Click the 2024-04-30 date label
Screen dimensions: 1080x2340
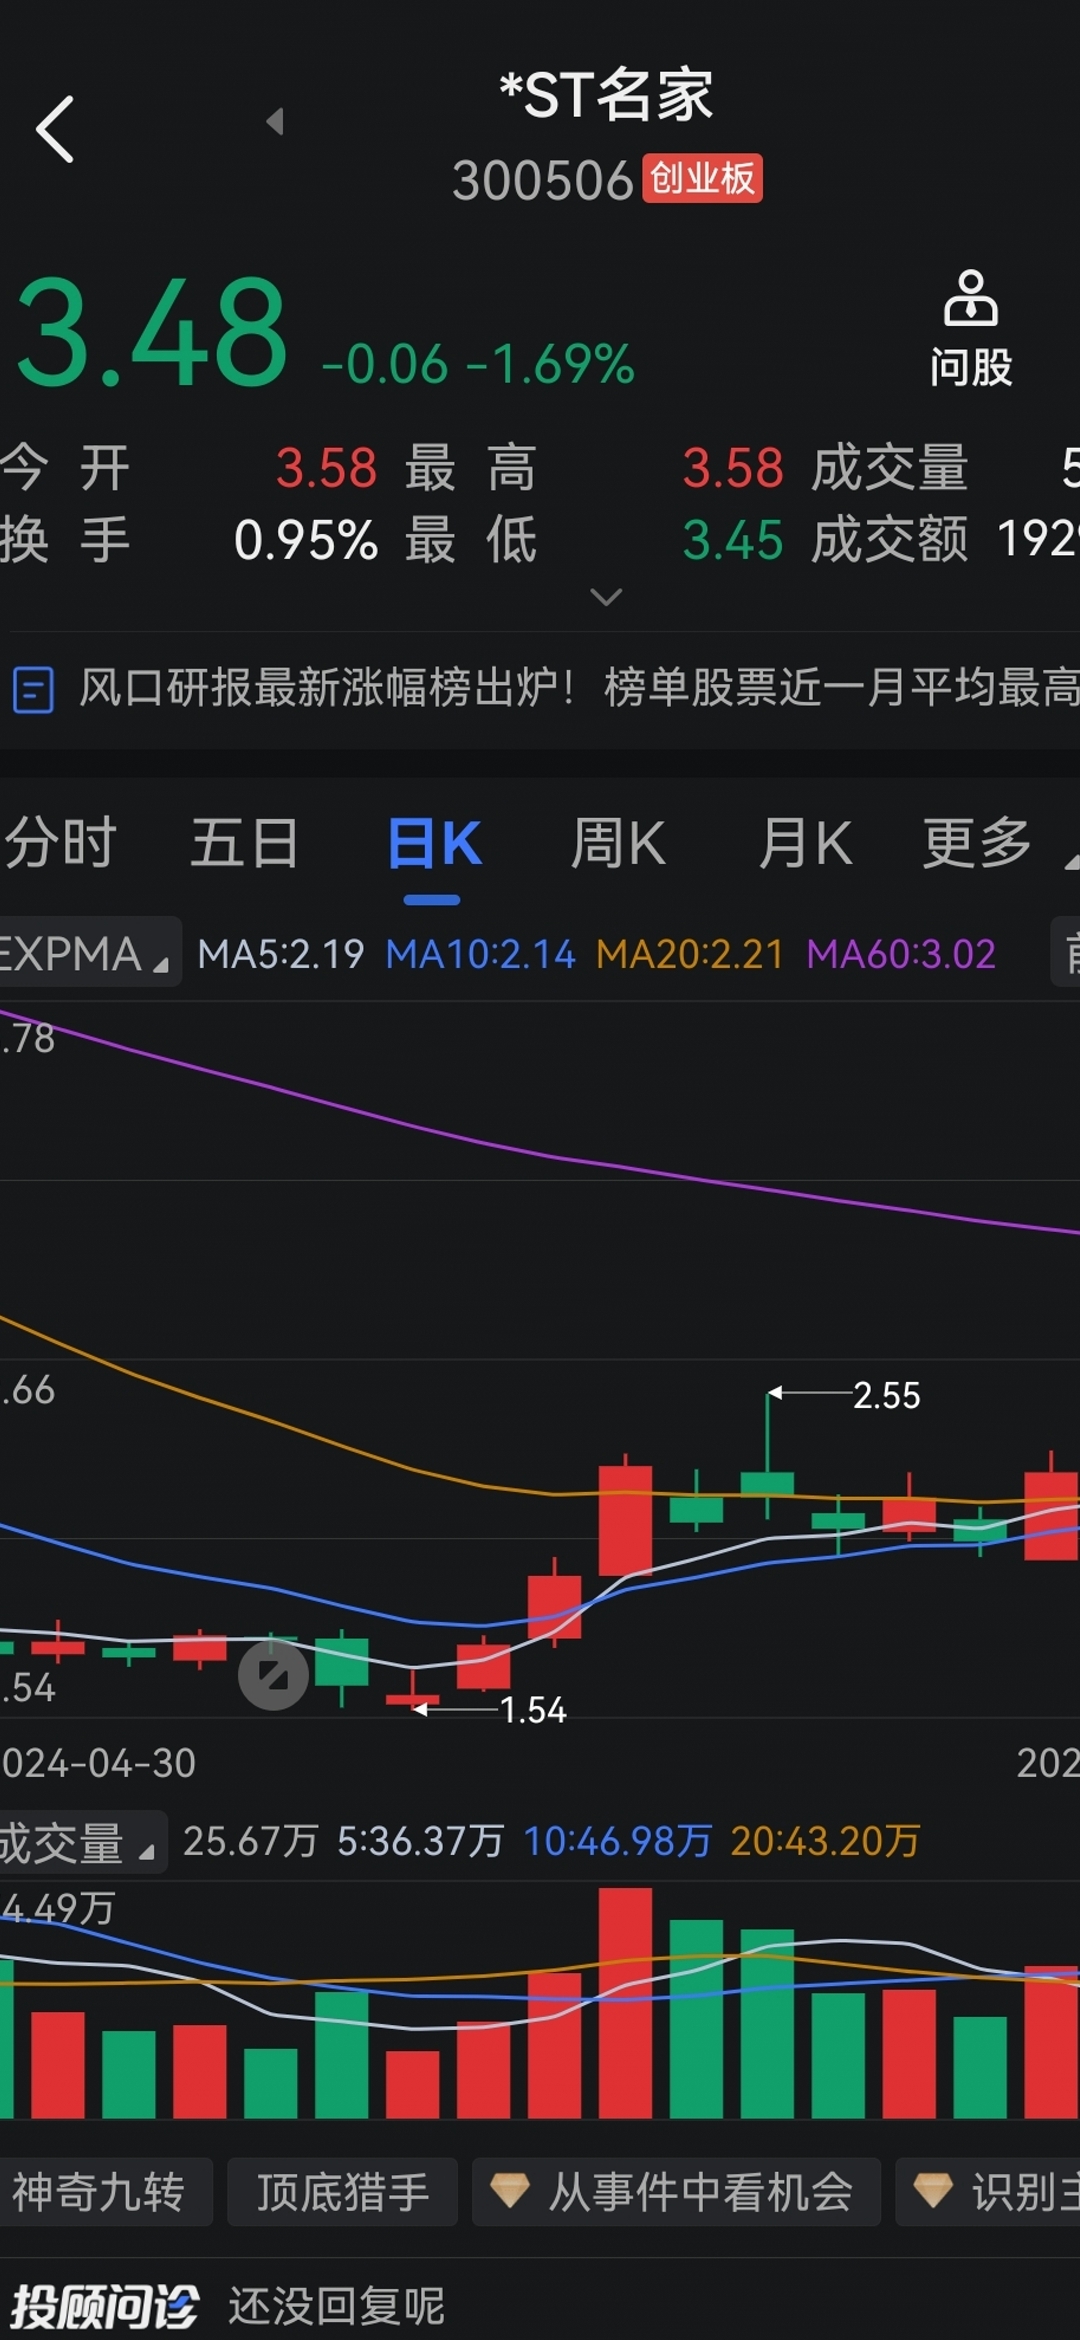coord(98,1762)
